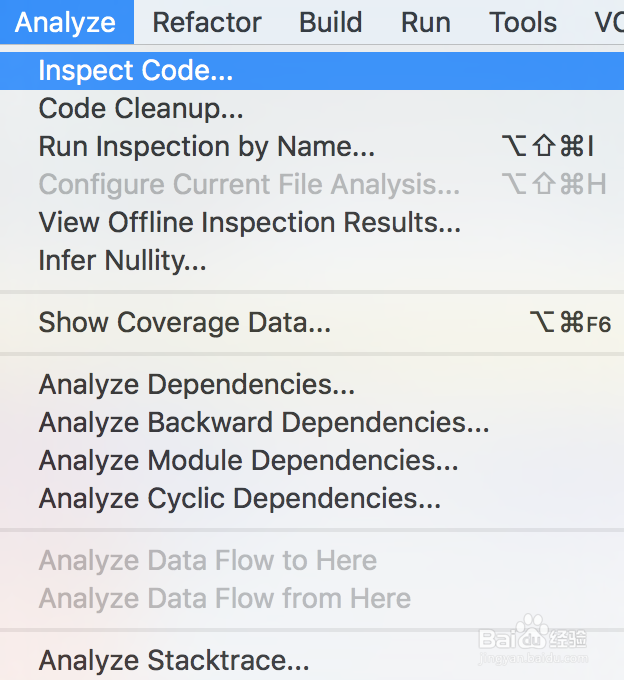Select Show Coverage Data item
624x680 pixels.
click(x=185, y=323)
